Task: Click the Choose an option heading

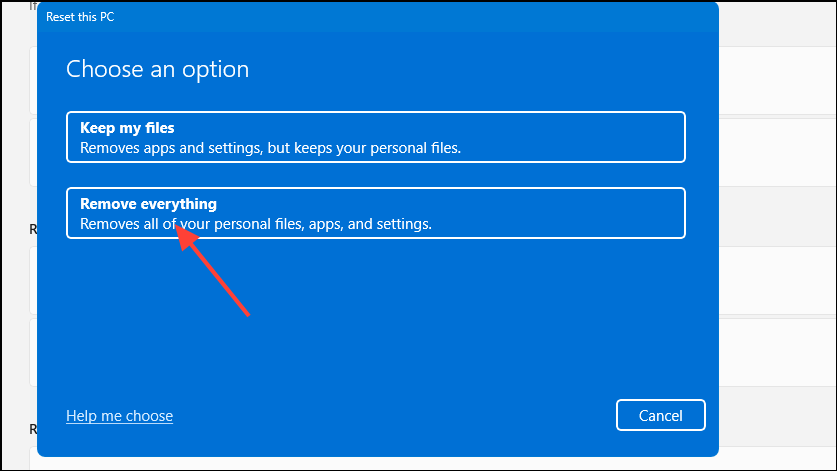Action: click(157, 69)
